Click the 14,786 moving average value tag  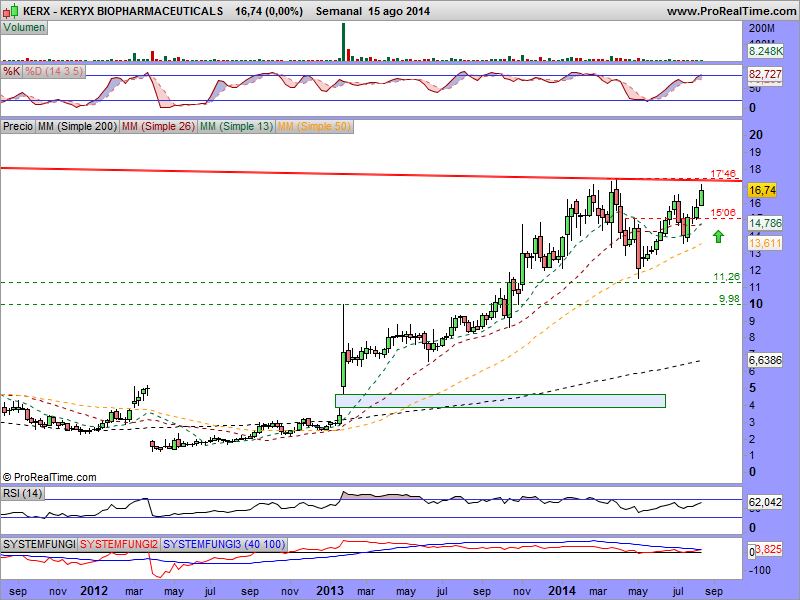765,223
